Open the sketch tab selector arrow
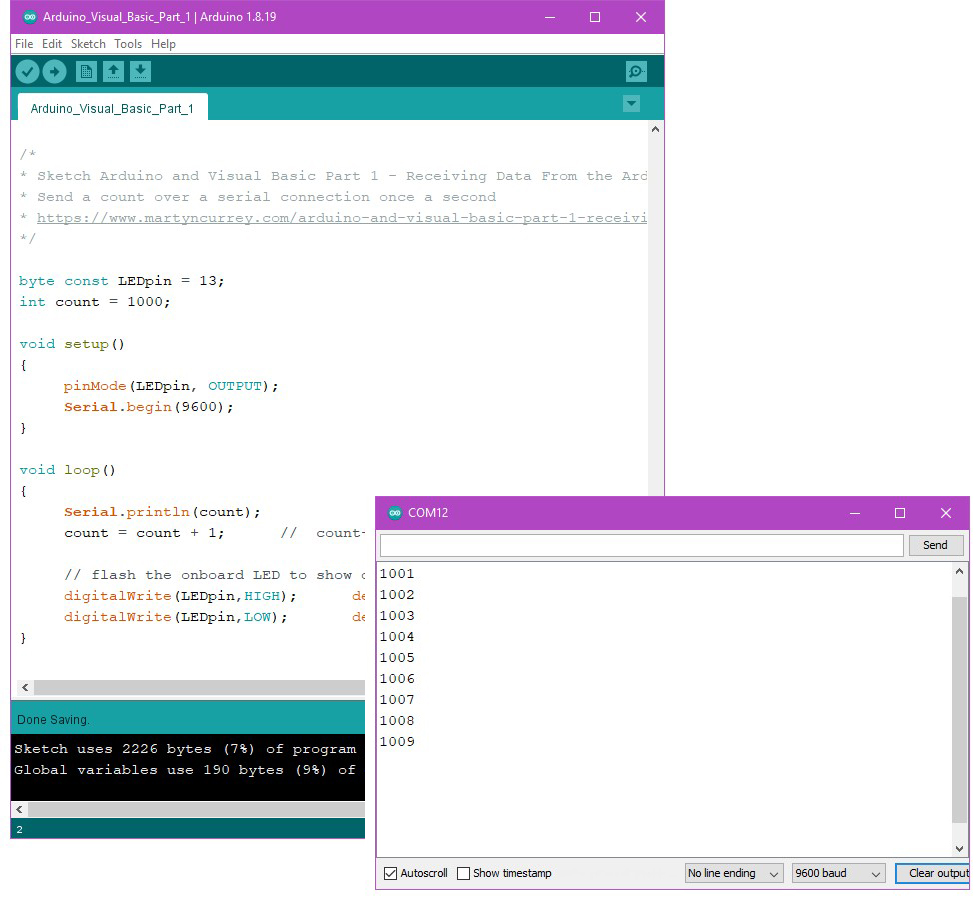980x900 pixels. point(631,103)
